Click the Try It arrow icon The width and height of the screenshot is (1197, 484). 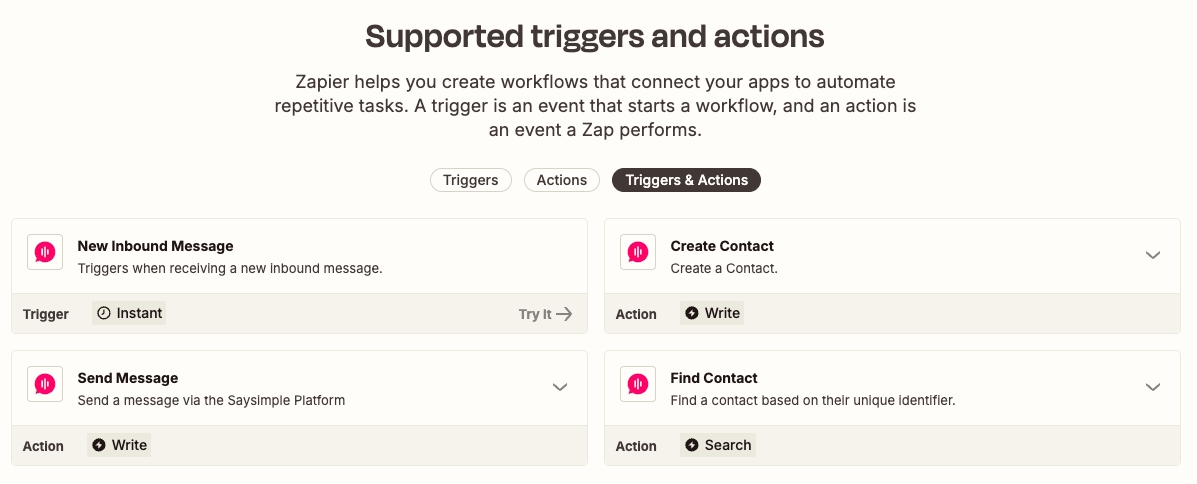[564, 314]
